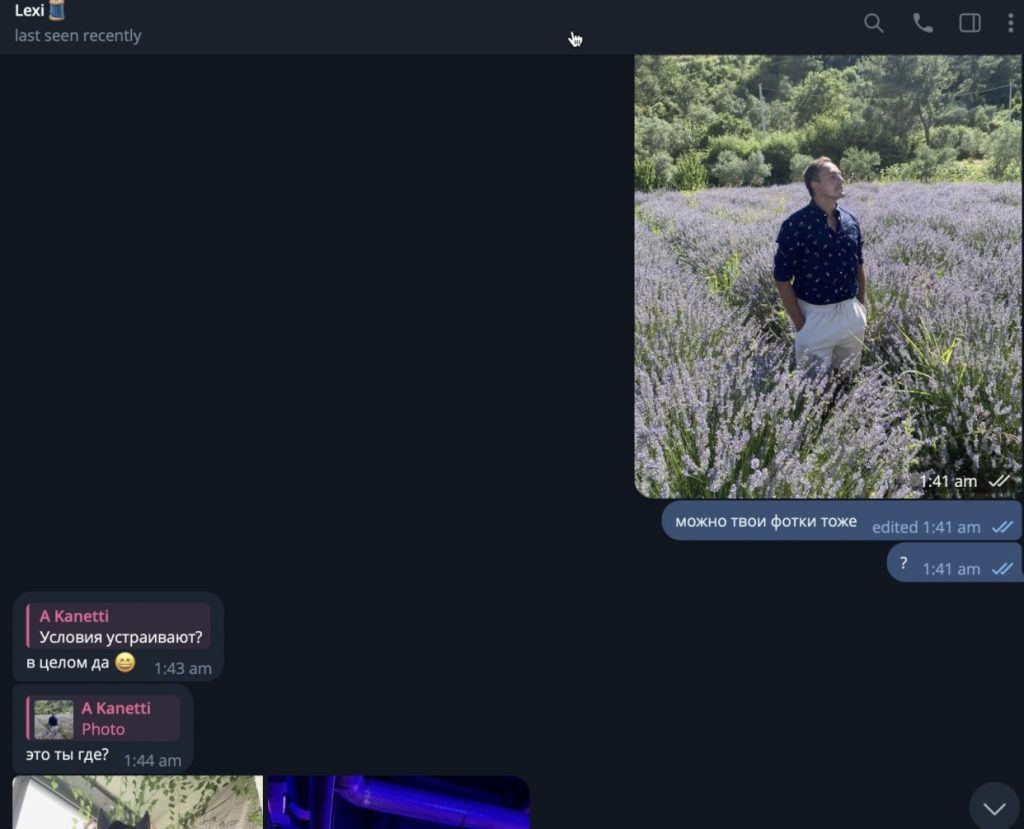Select the "можно твои фотки тоже" message bubble
This screenshot has height=829, width=1024.
point(765,522)
